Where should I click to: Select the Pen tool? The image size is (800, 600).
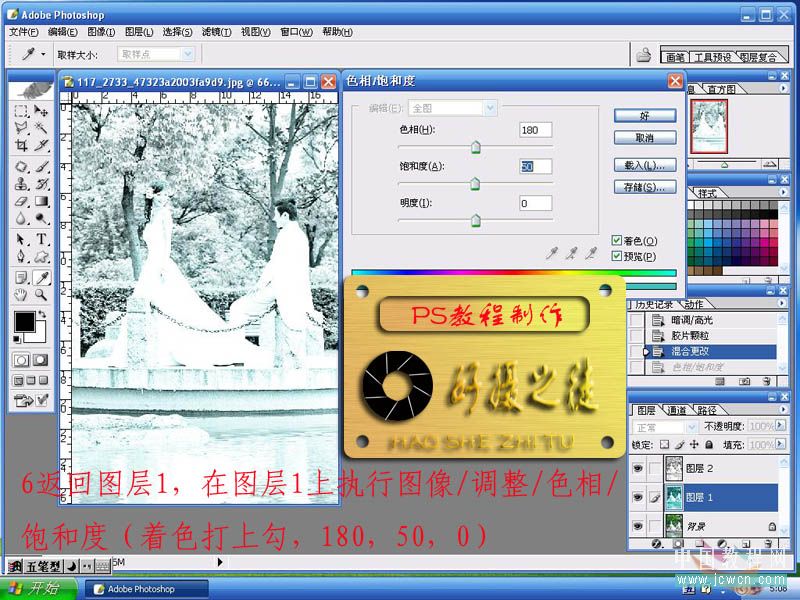(x=21, y=256)
